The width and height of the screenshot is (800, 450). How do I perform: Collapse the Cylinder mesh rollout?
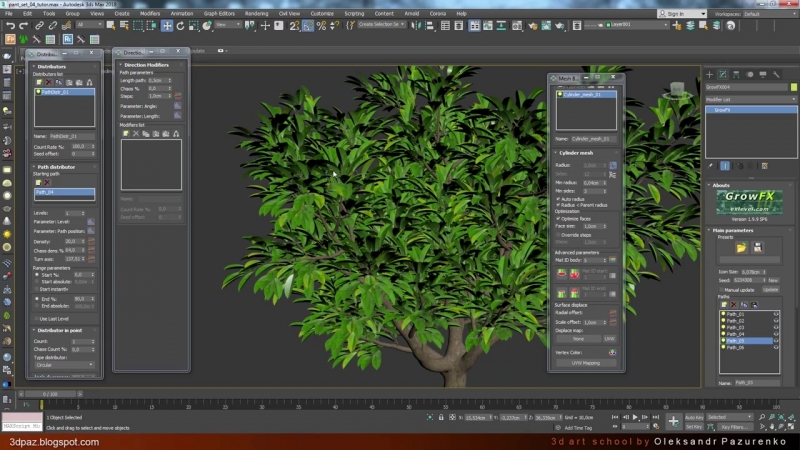[576, 153]
